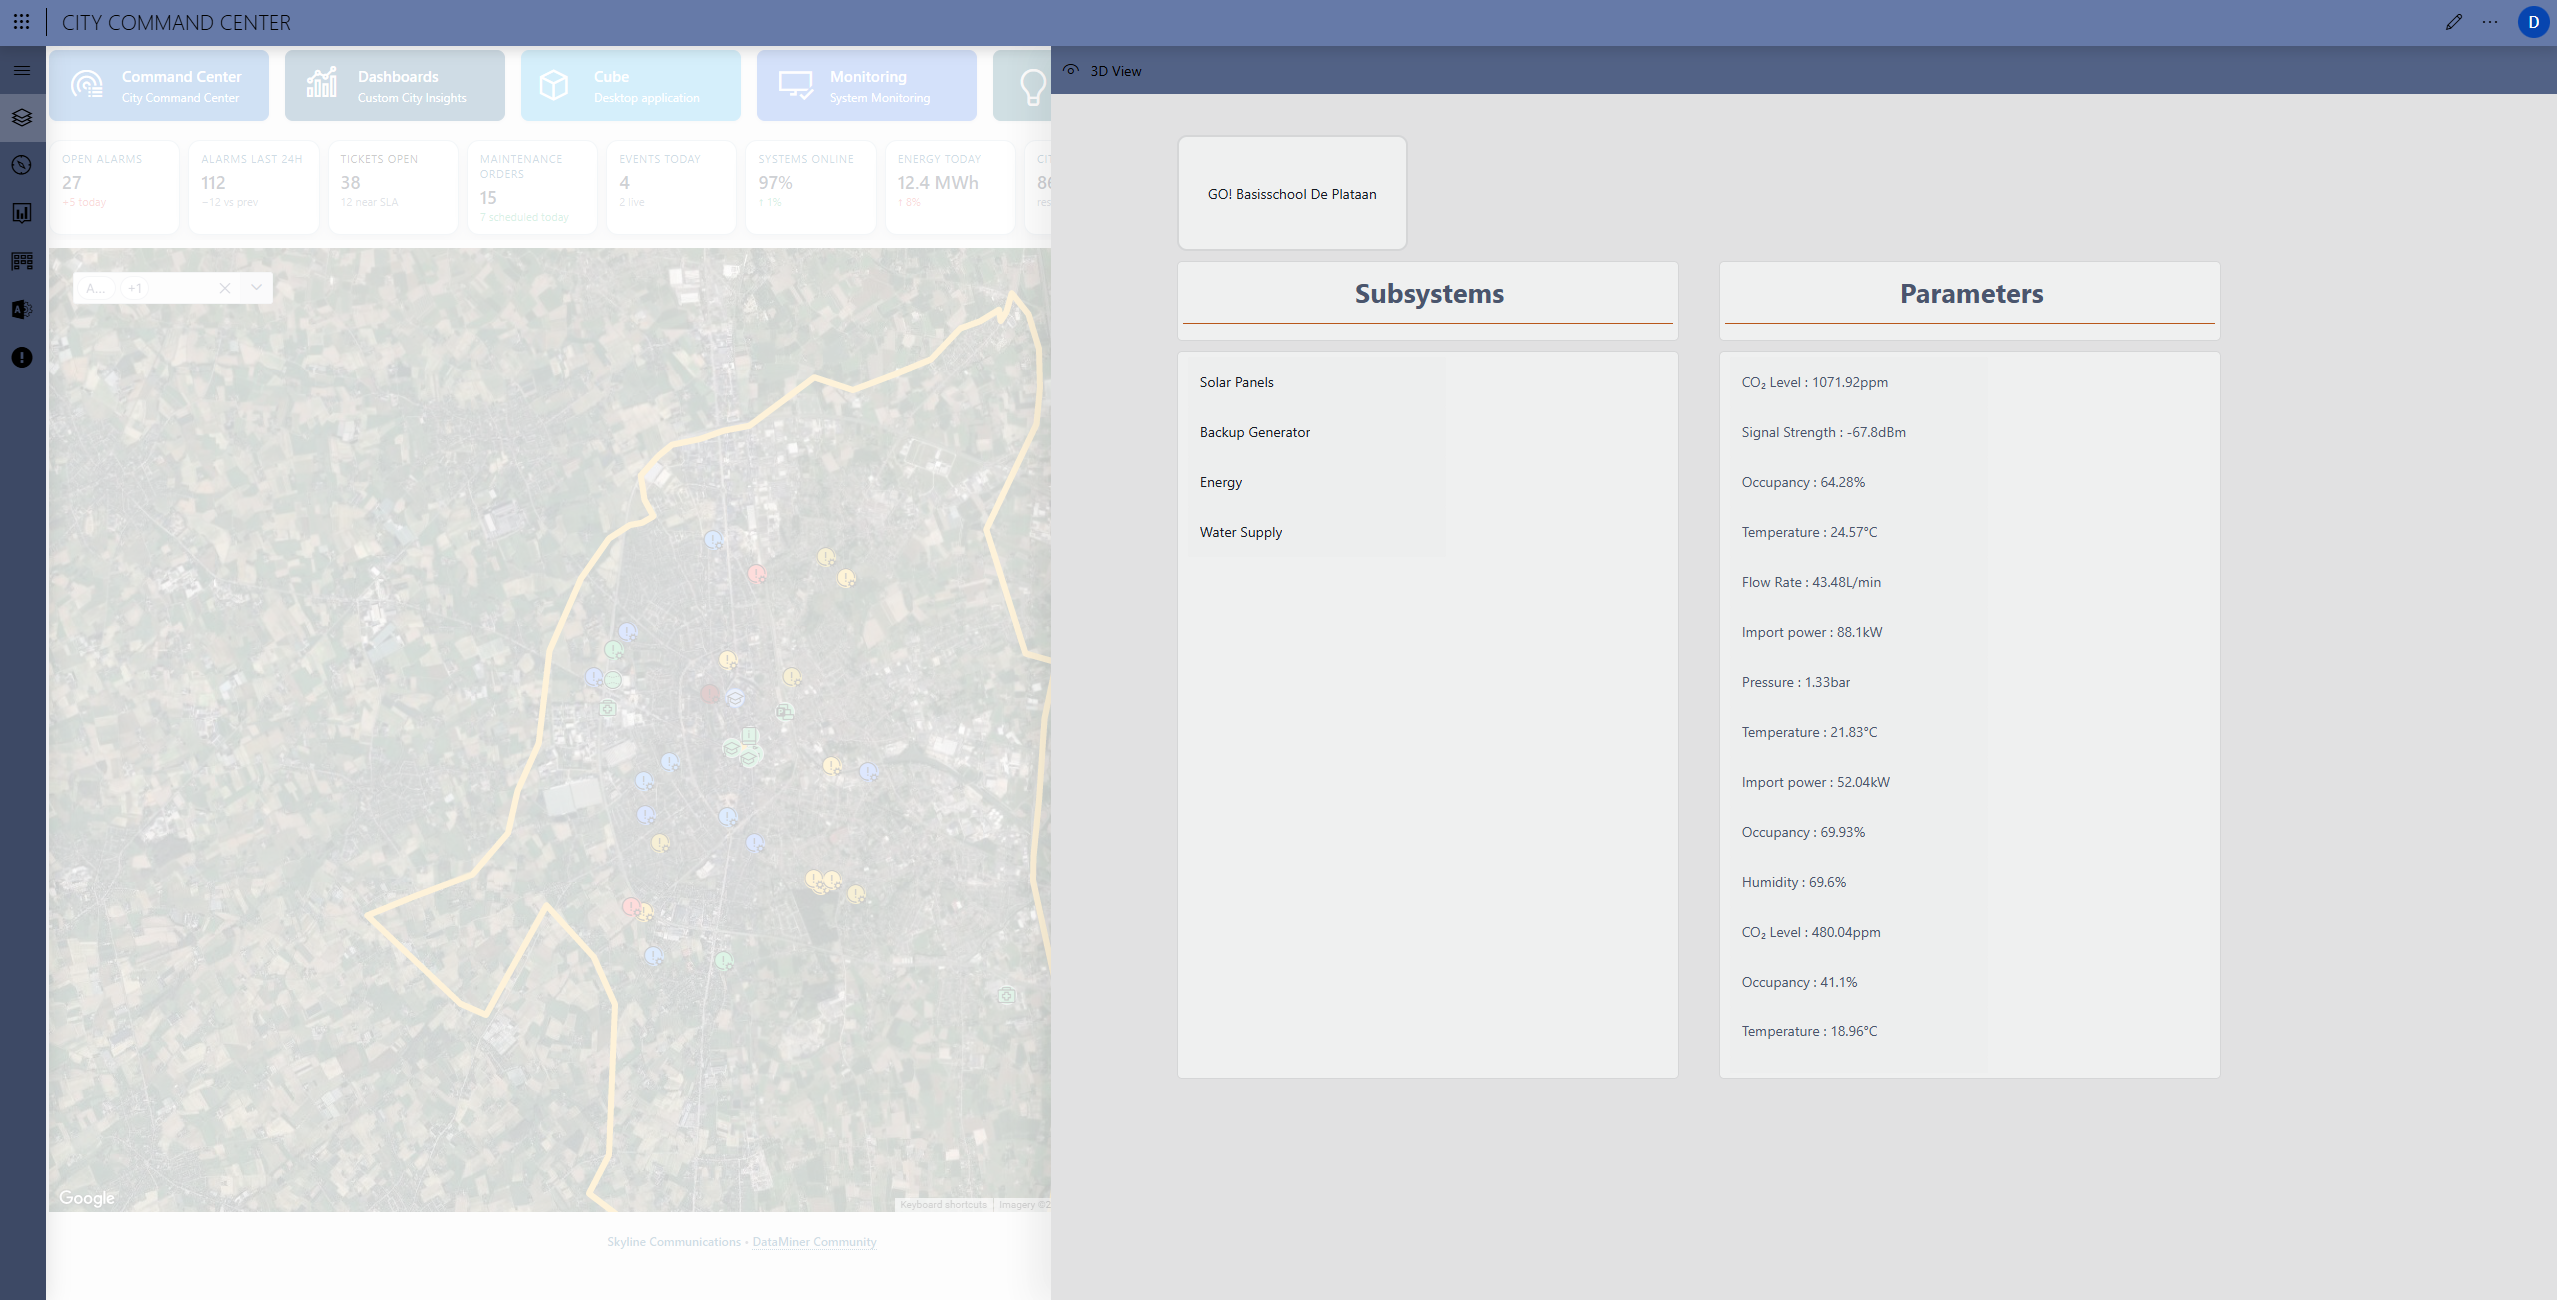This screenshot has height=1300, width=2557.
Task: Select the layers icon in the sidebar
Action: [22, 118]
